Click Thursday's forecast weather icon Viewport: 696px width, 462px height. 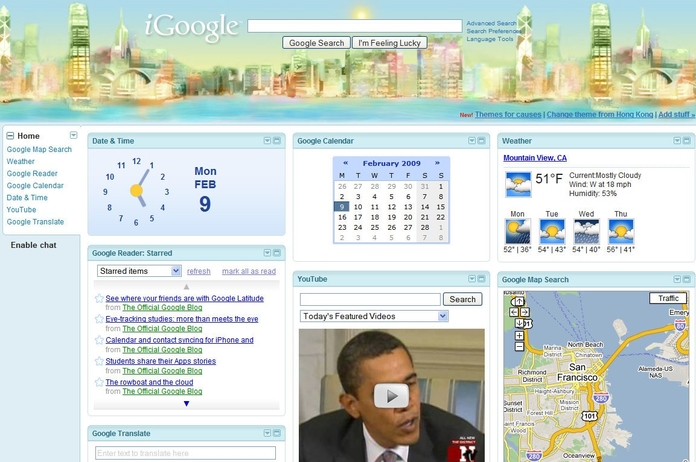coord(621,231)
